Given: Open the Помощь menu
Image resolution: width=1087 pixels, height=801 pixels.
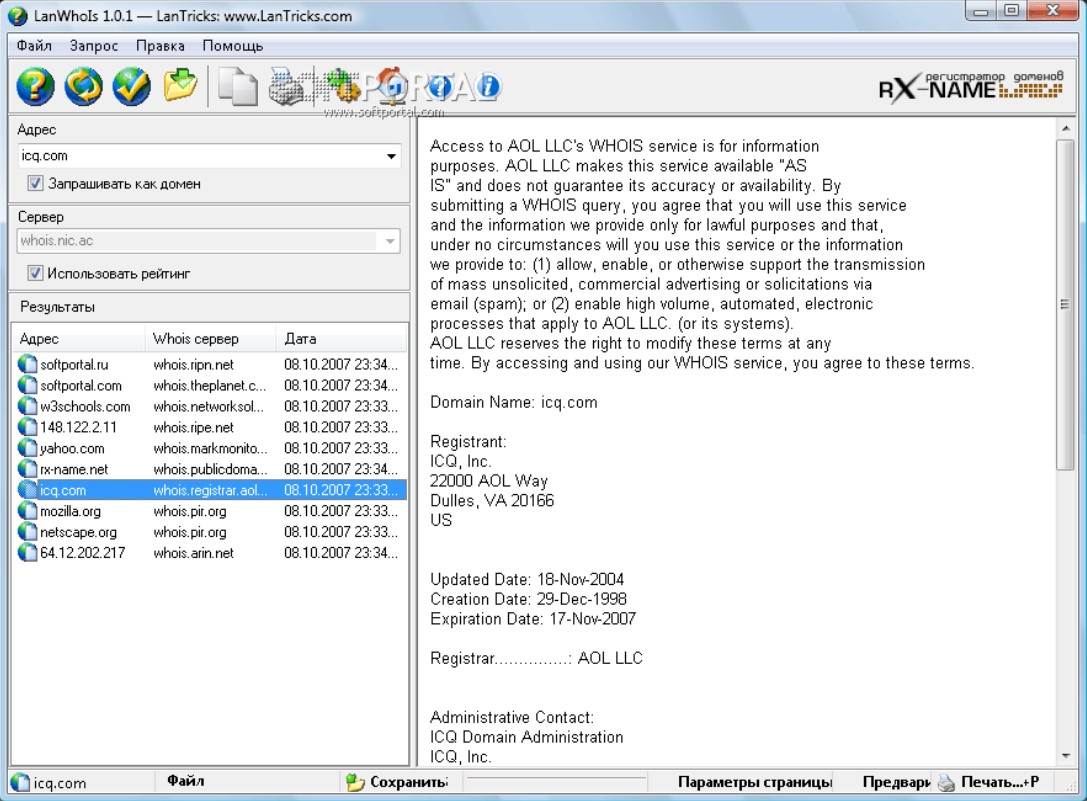Looking at the screenshot, I should coord(232,45).
